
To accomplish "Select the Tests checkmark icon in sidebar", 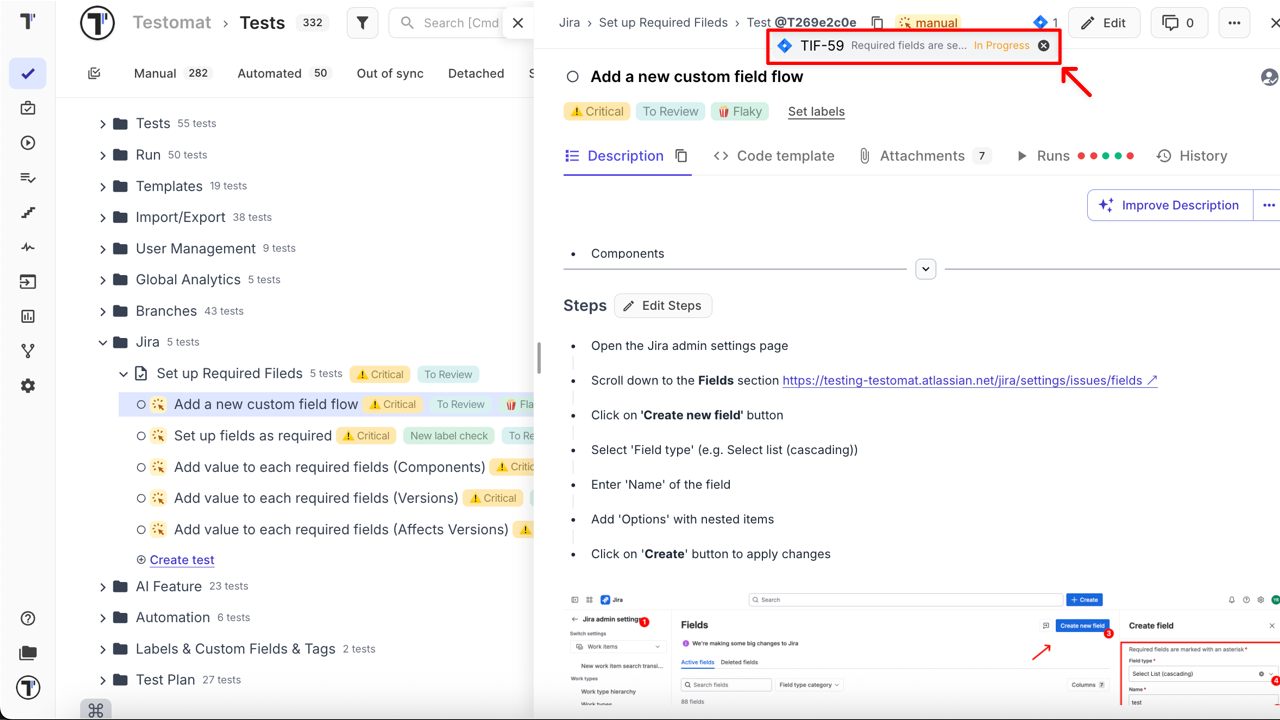I will 27,72.
